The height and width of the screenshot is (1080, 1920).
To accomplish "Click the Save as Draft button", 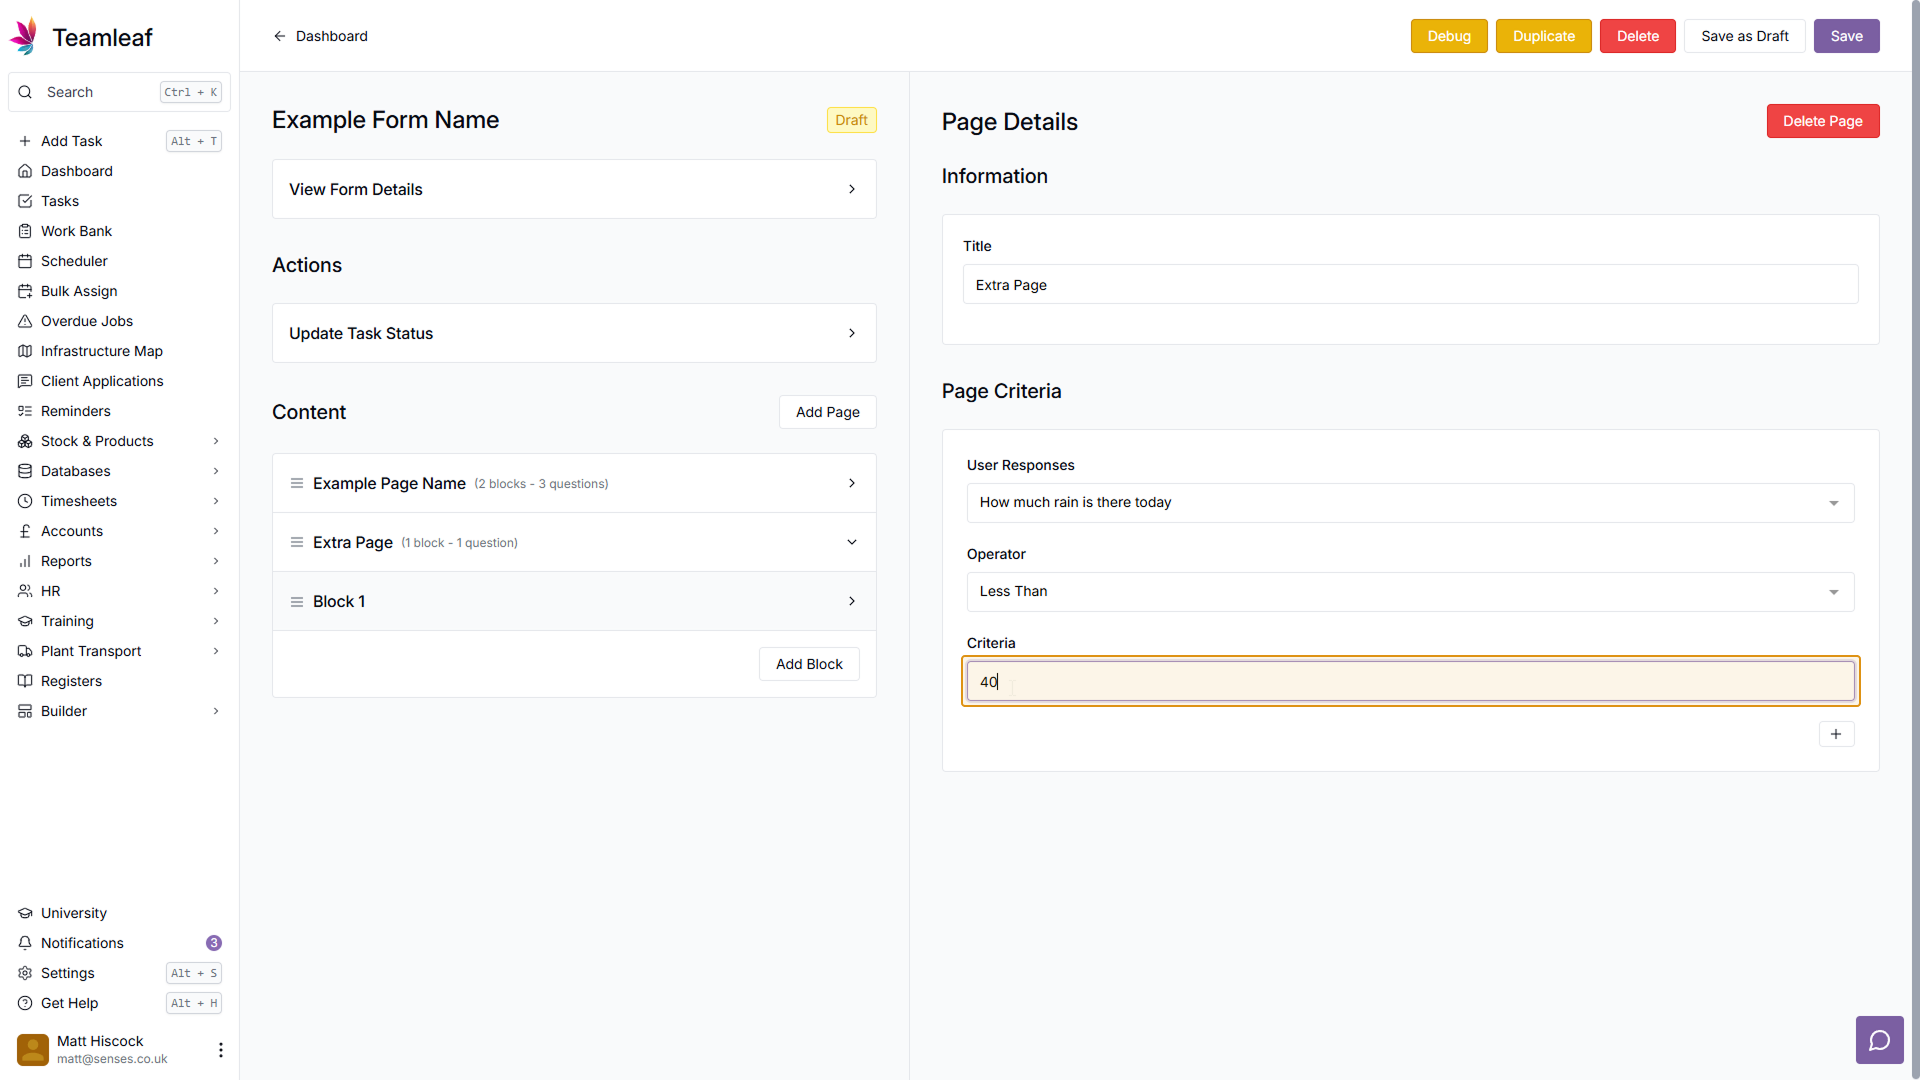I will (1744, 36).
